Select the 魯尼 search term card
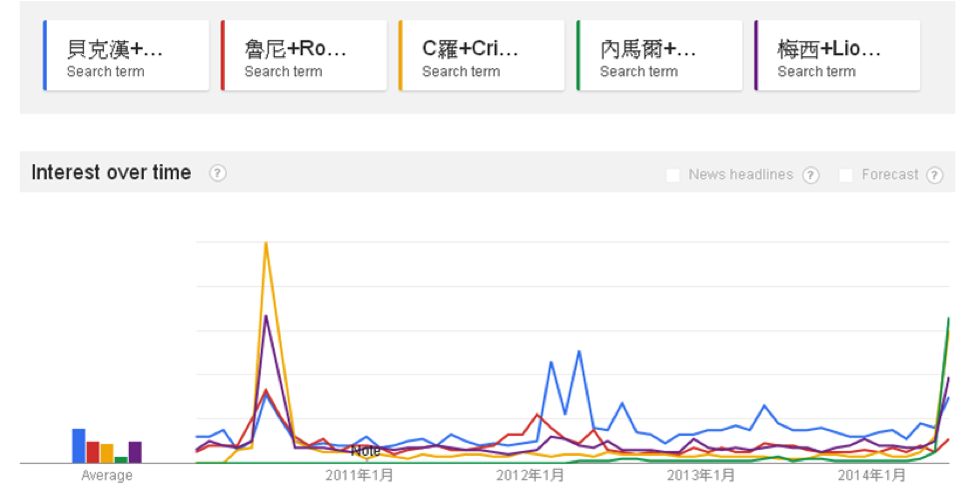The image size is (975, 498). coord(304,56)
